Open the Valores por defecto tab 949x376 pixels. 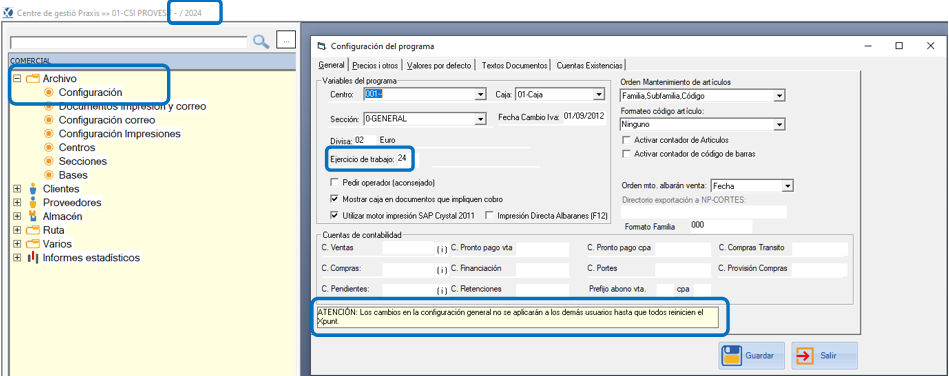coord(439,65)
